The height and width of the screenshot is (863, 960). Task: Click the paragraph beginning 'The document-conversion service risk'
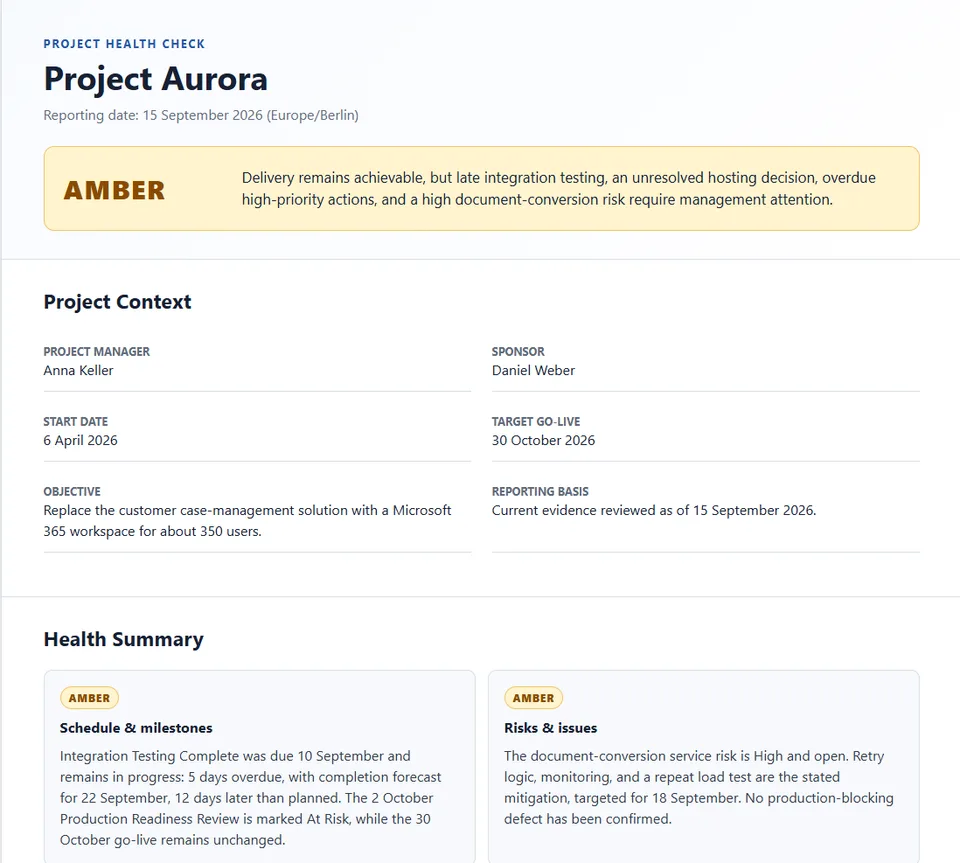[x=699, y=788]
